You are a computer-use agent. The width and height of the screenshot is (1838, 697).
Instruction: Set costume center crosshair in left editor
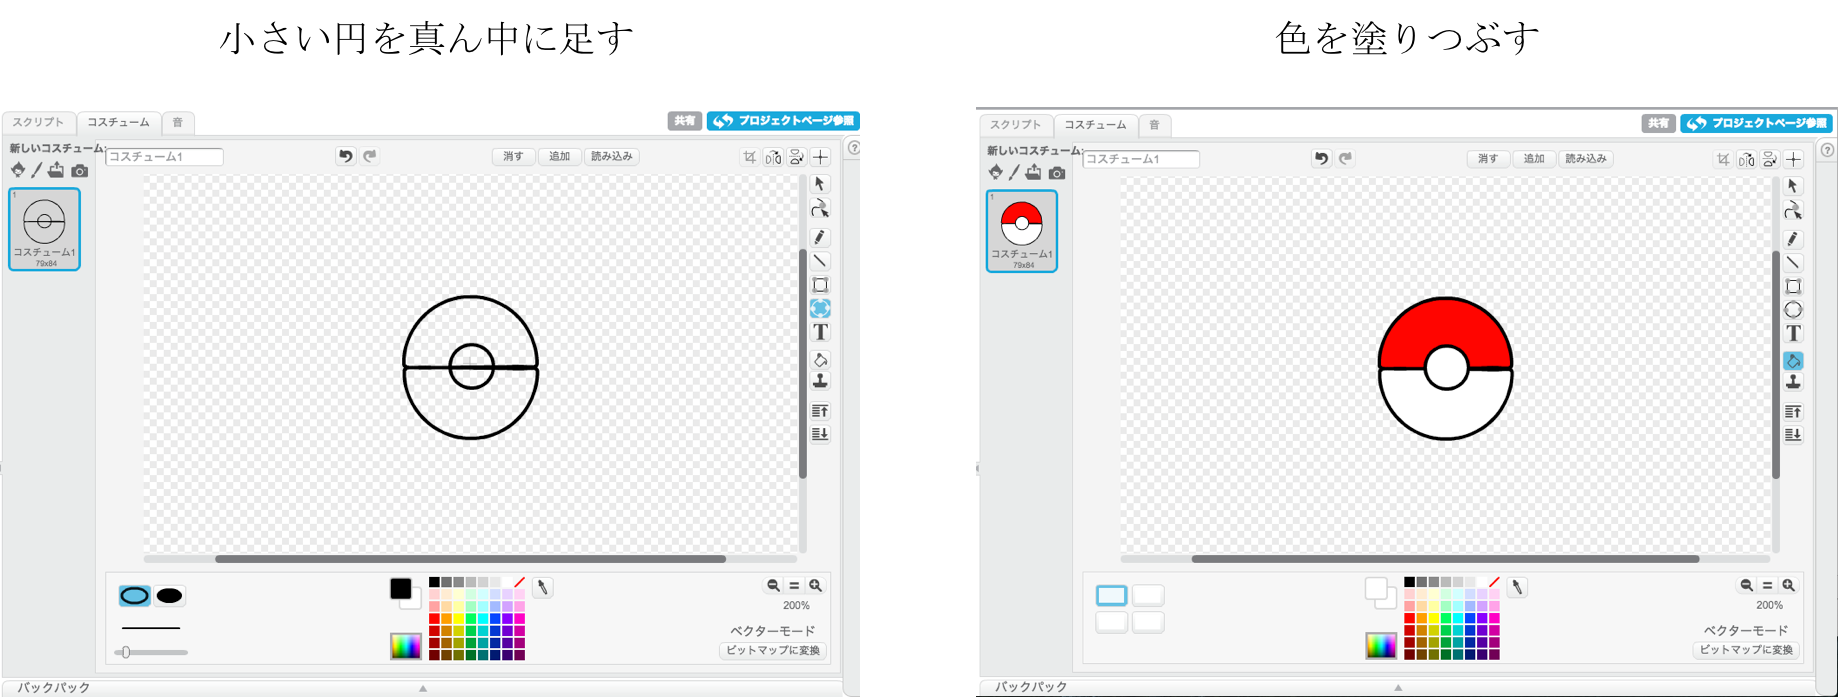coord(821,157)
